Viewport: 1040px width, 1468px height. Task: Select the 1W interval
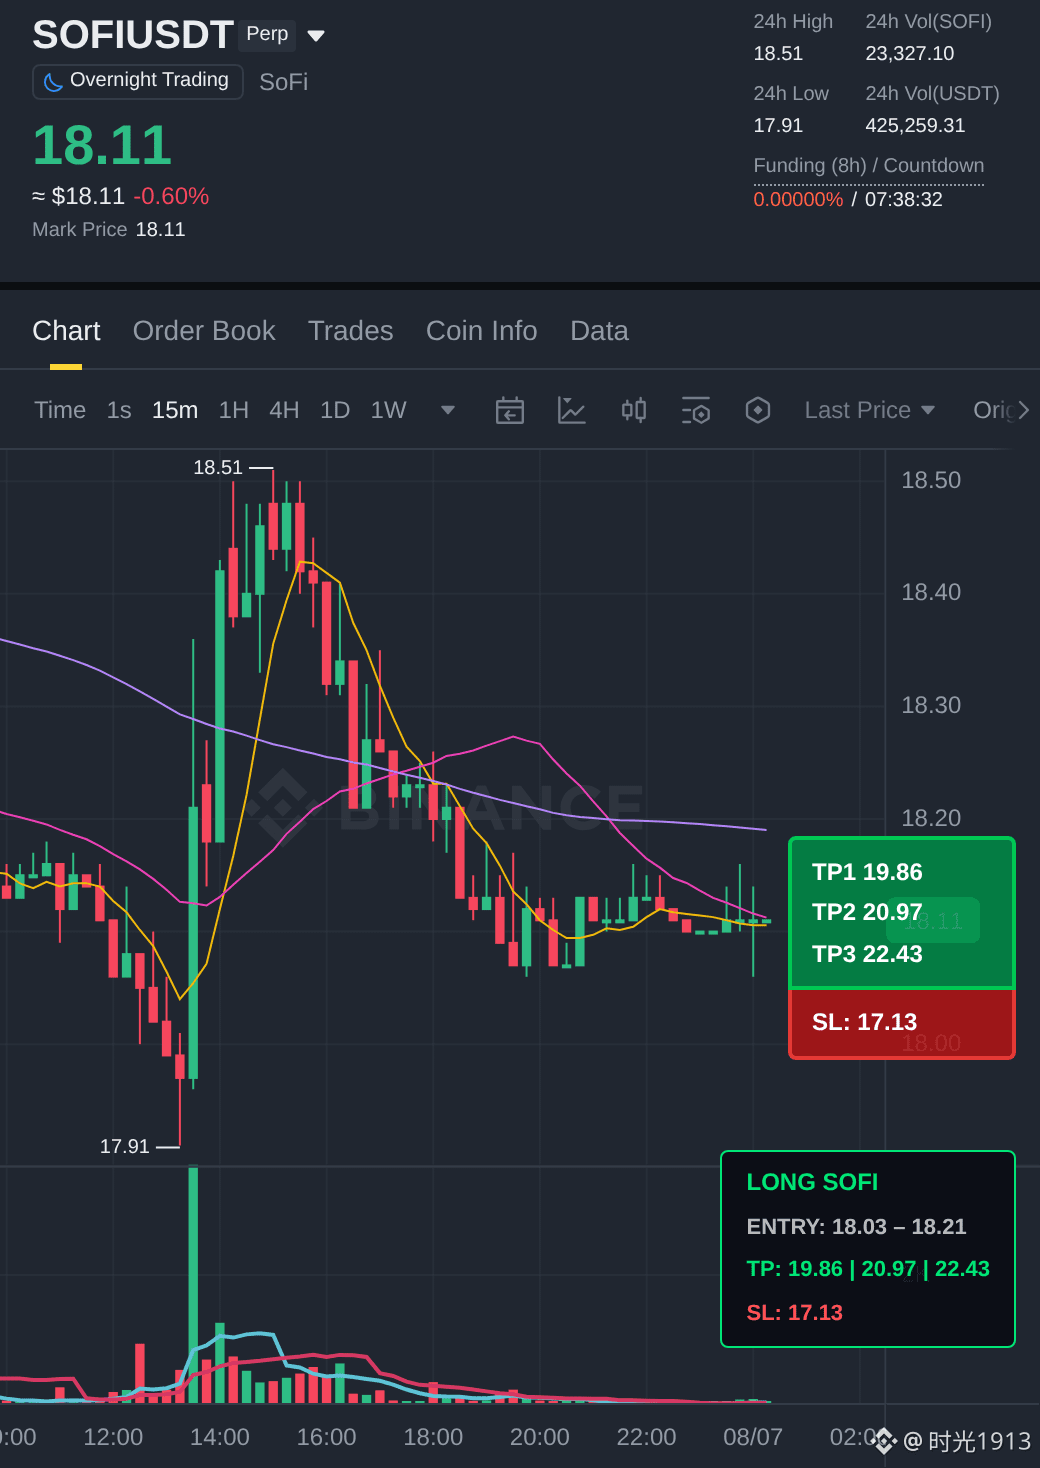(x=388, y=410)
